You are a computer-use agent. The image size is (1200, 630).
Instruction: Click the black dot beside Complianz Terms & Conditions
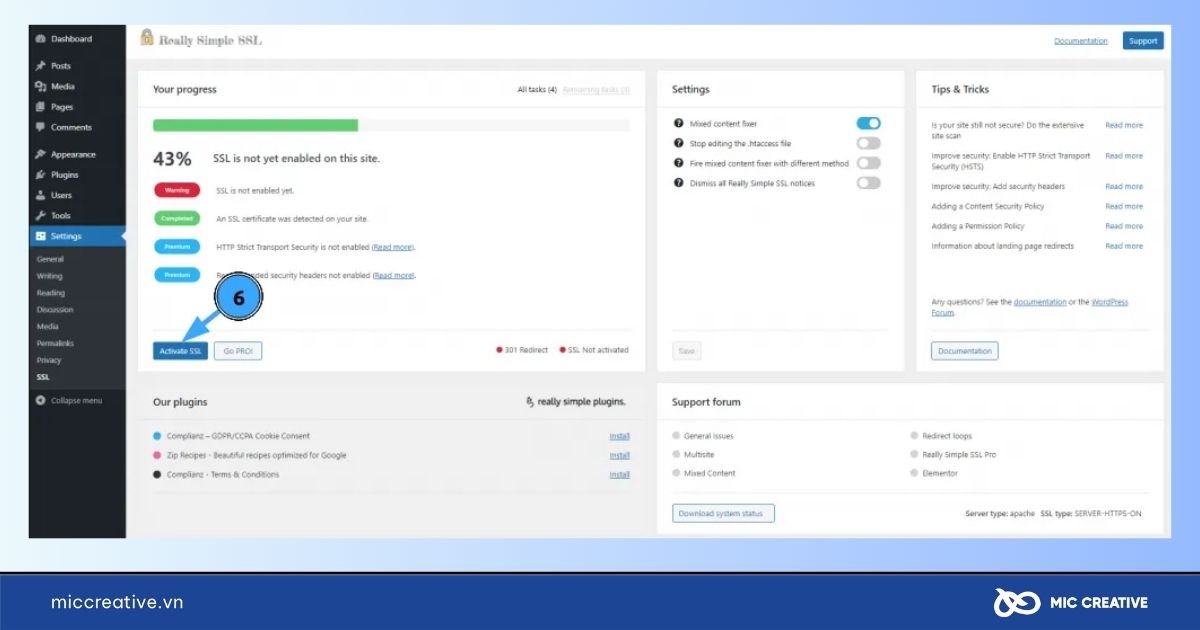tap(158, 475)
